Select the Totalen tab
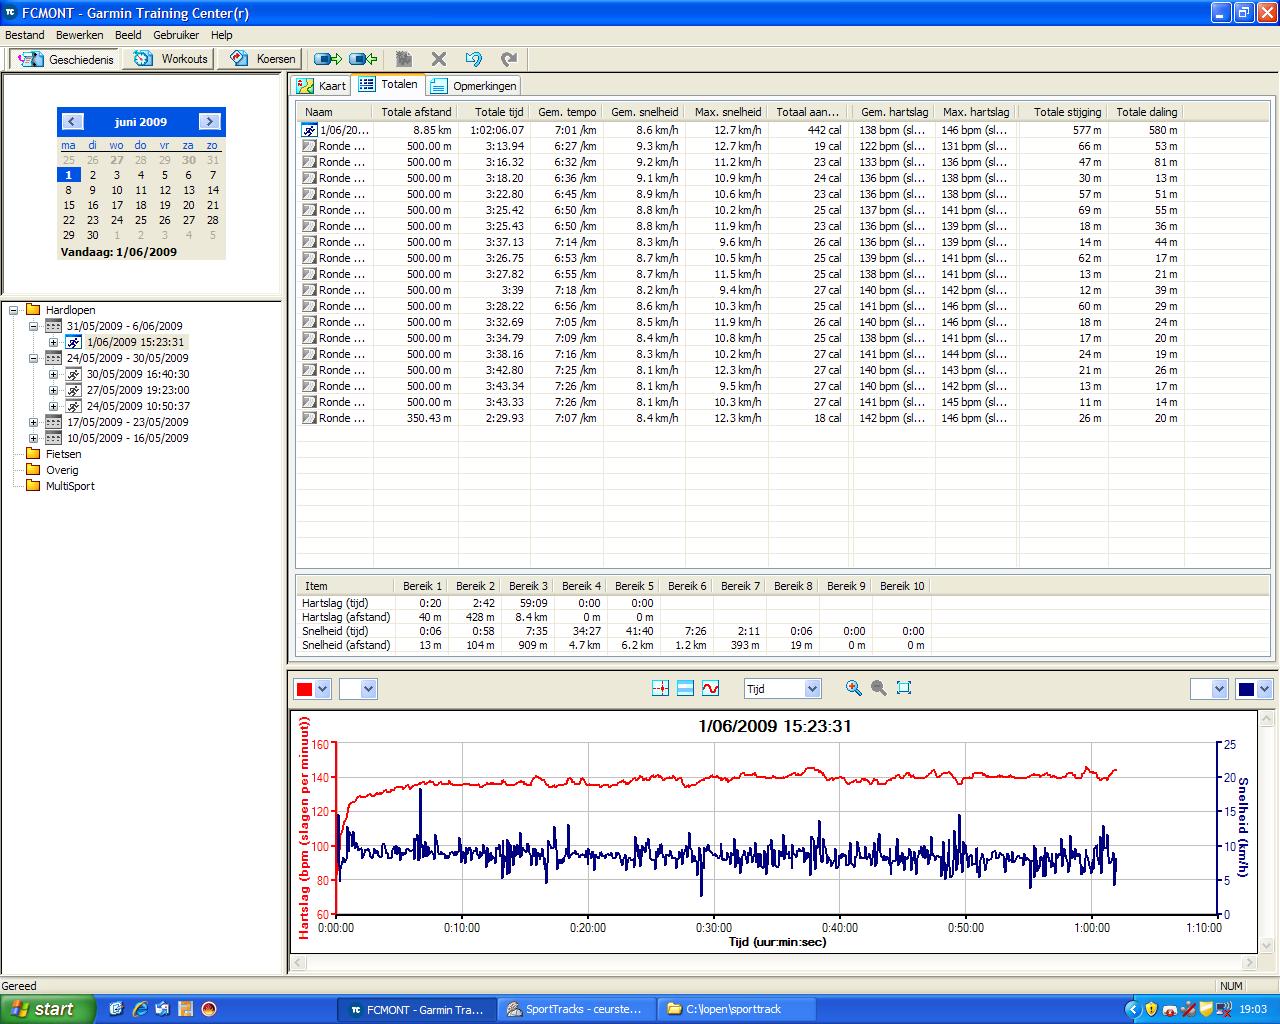 point(388,84)
